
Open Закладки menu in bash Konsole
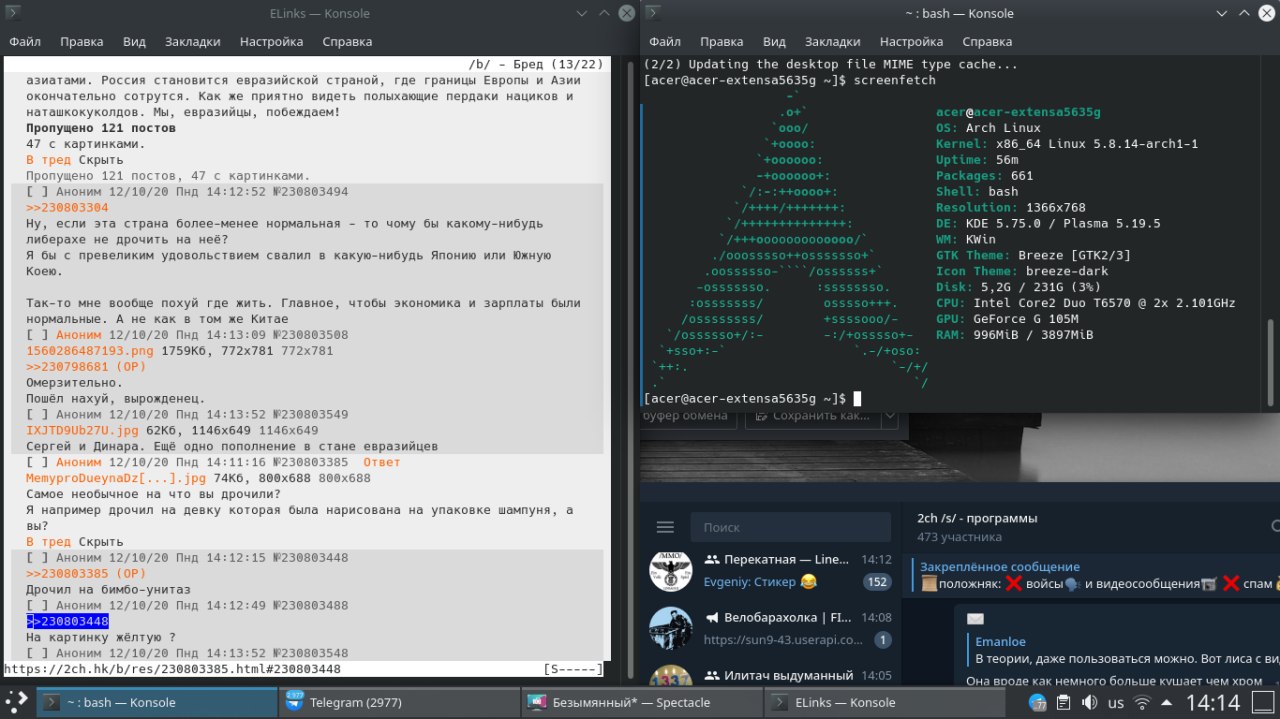pos(832,42)
